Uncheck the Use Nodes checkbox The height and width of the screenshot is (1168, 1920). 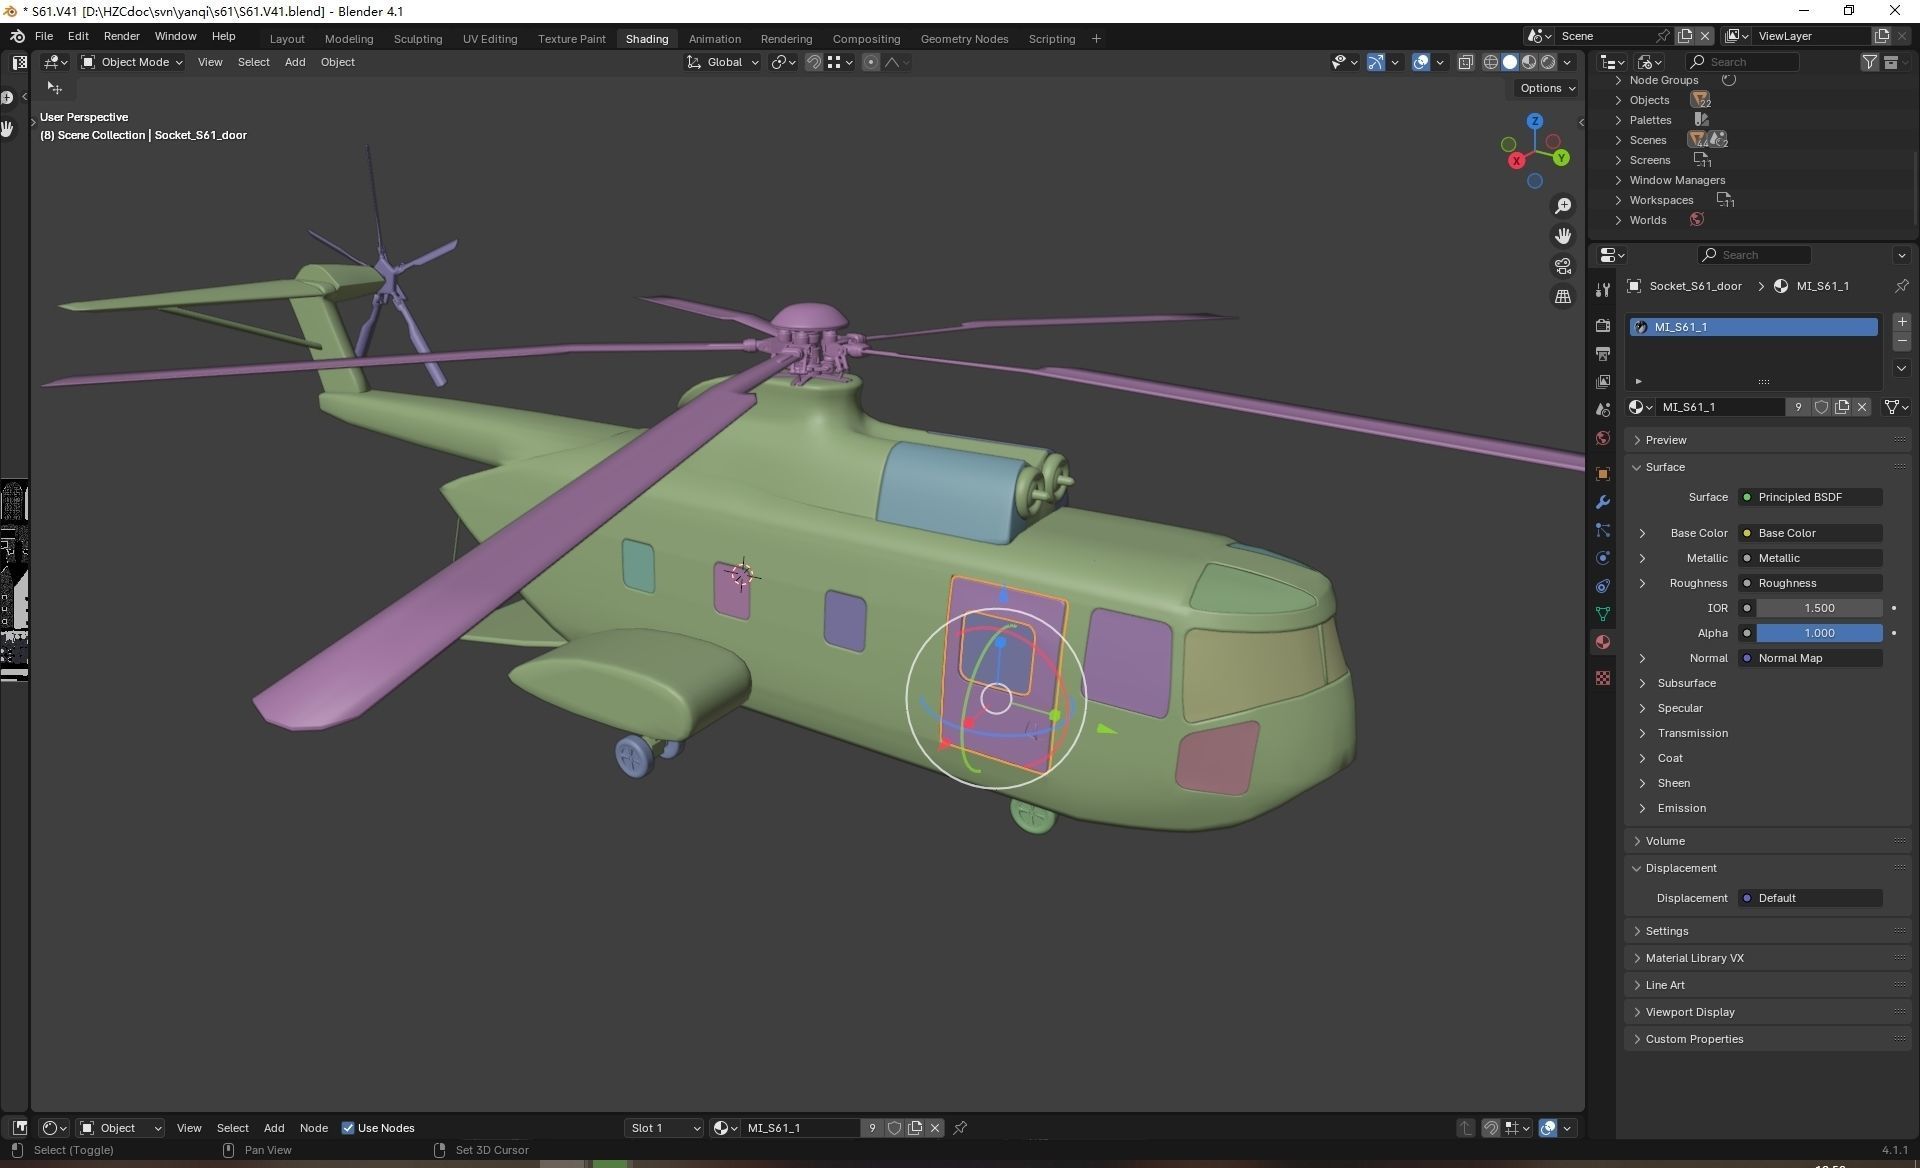[x=348, y=1128]
